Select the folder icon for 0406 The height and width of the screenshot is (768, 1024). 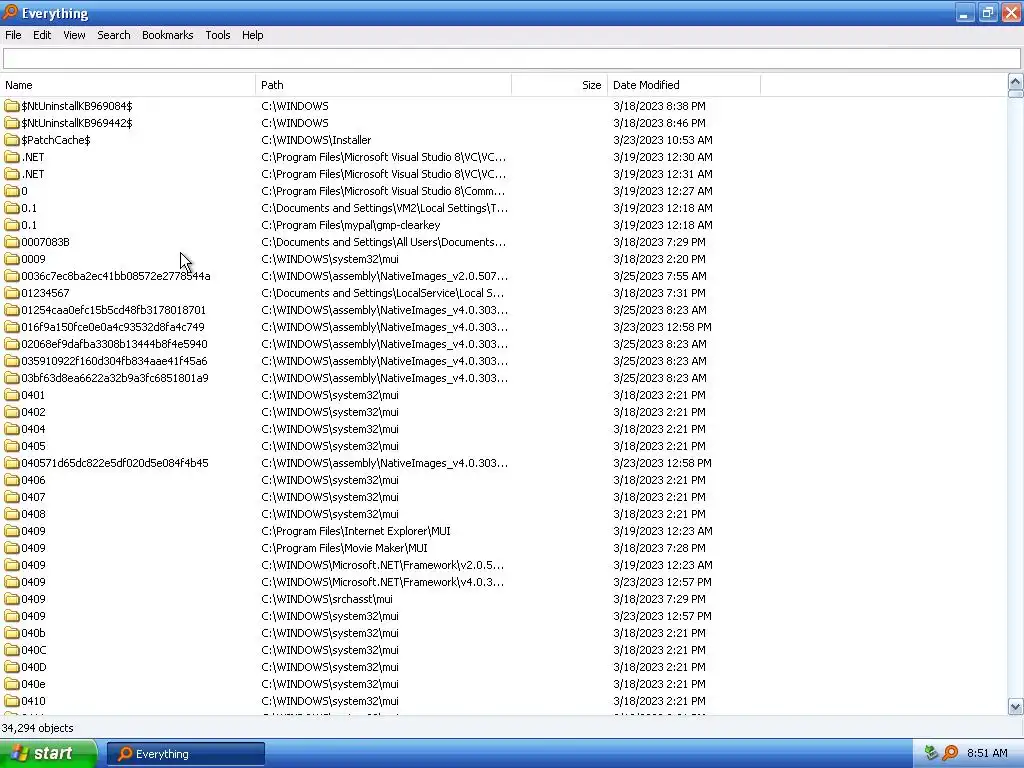(x=12, y=479)
